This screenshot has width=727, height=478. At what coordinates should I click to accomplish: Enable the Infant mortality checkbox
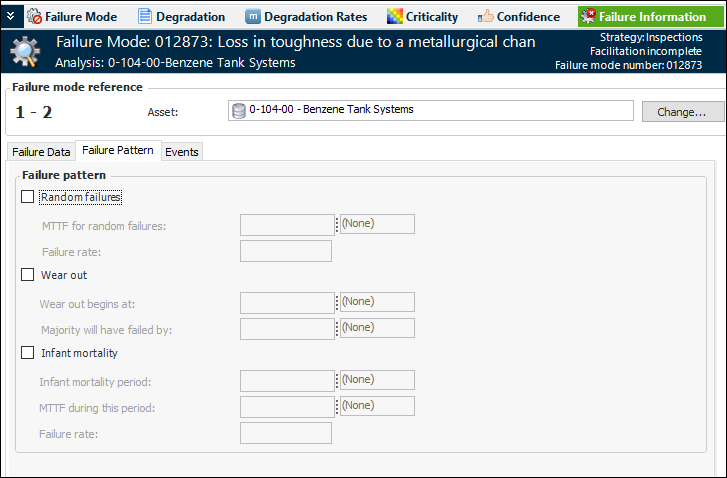pos(27,353)
